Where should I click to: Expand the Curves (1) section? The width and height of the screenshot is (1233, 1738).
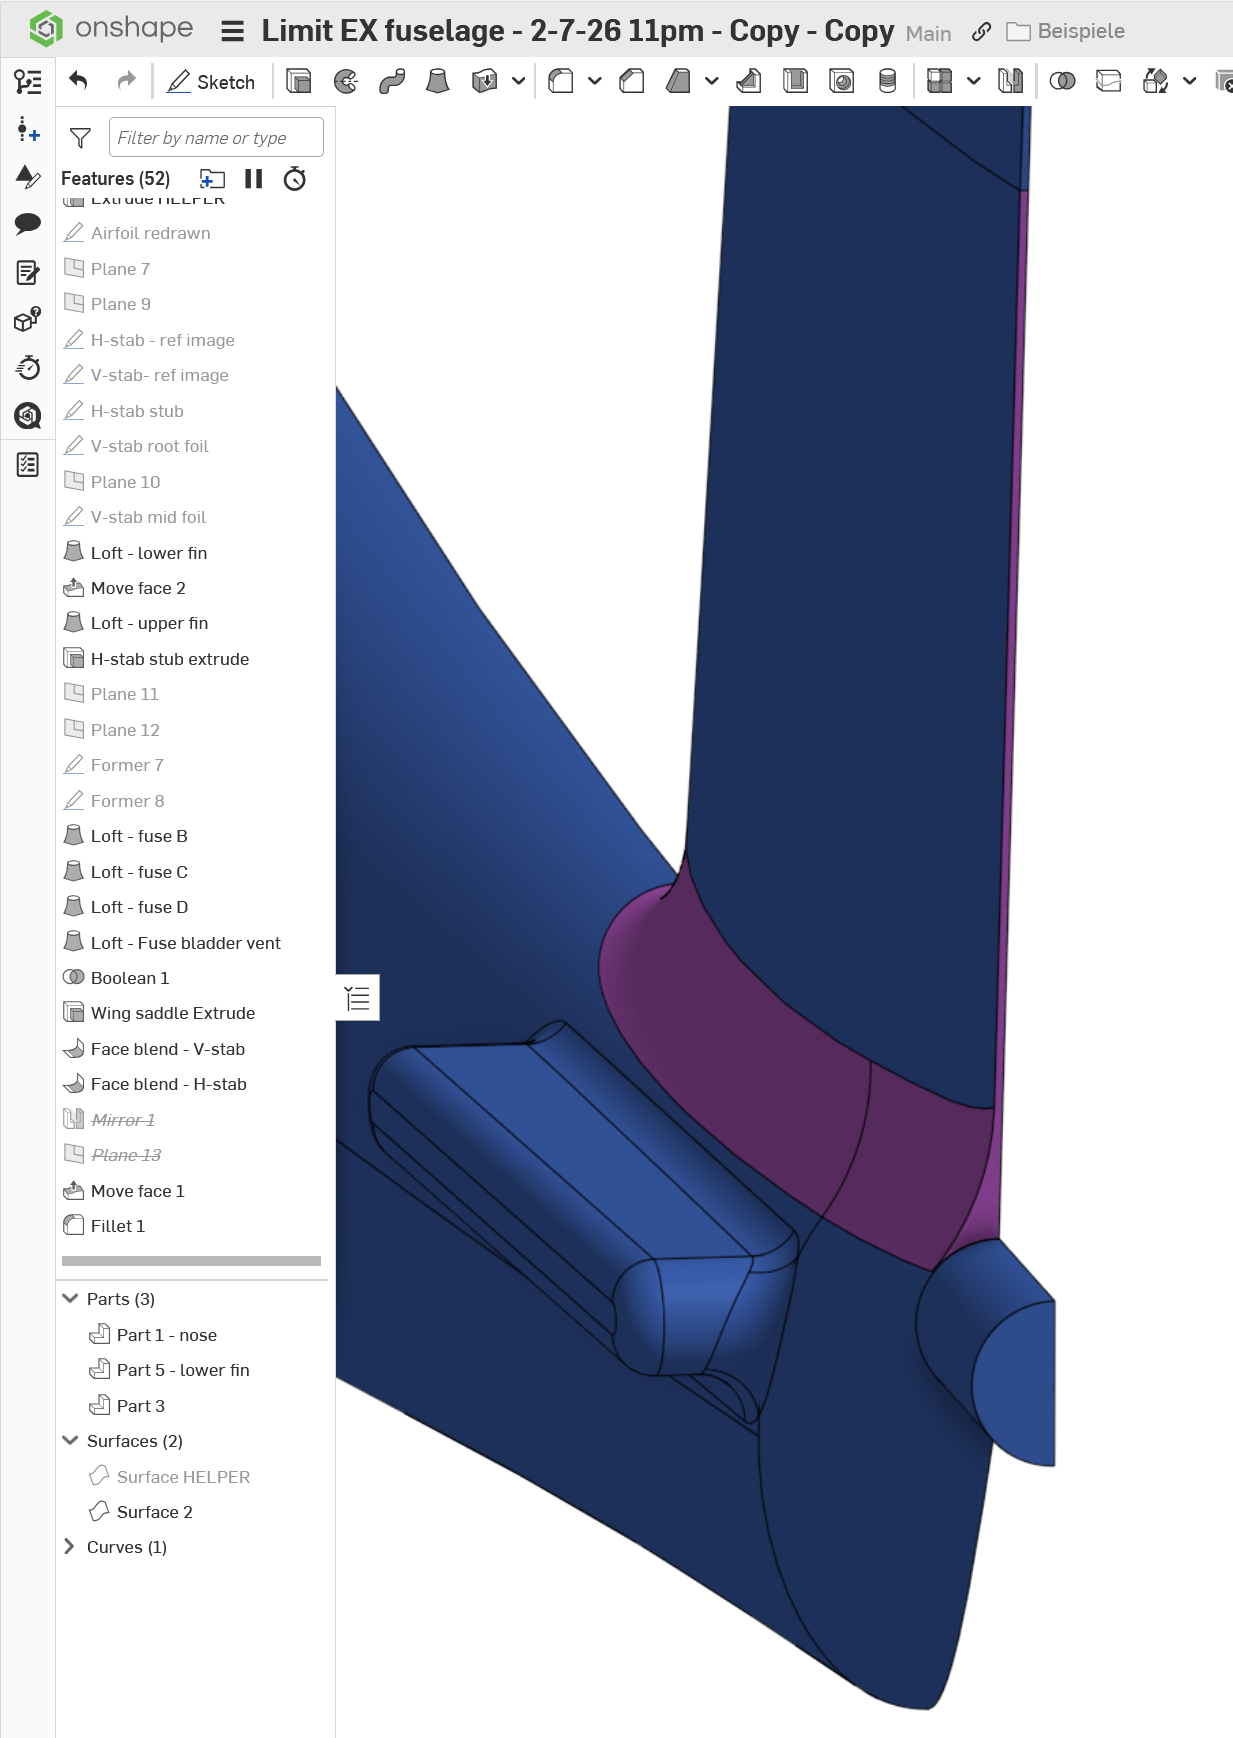coord(70,1546)
